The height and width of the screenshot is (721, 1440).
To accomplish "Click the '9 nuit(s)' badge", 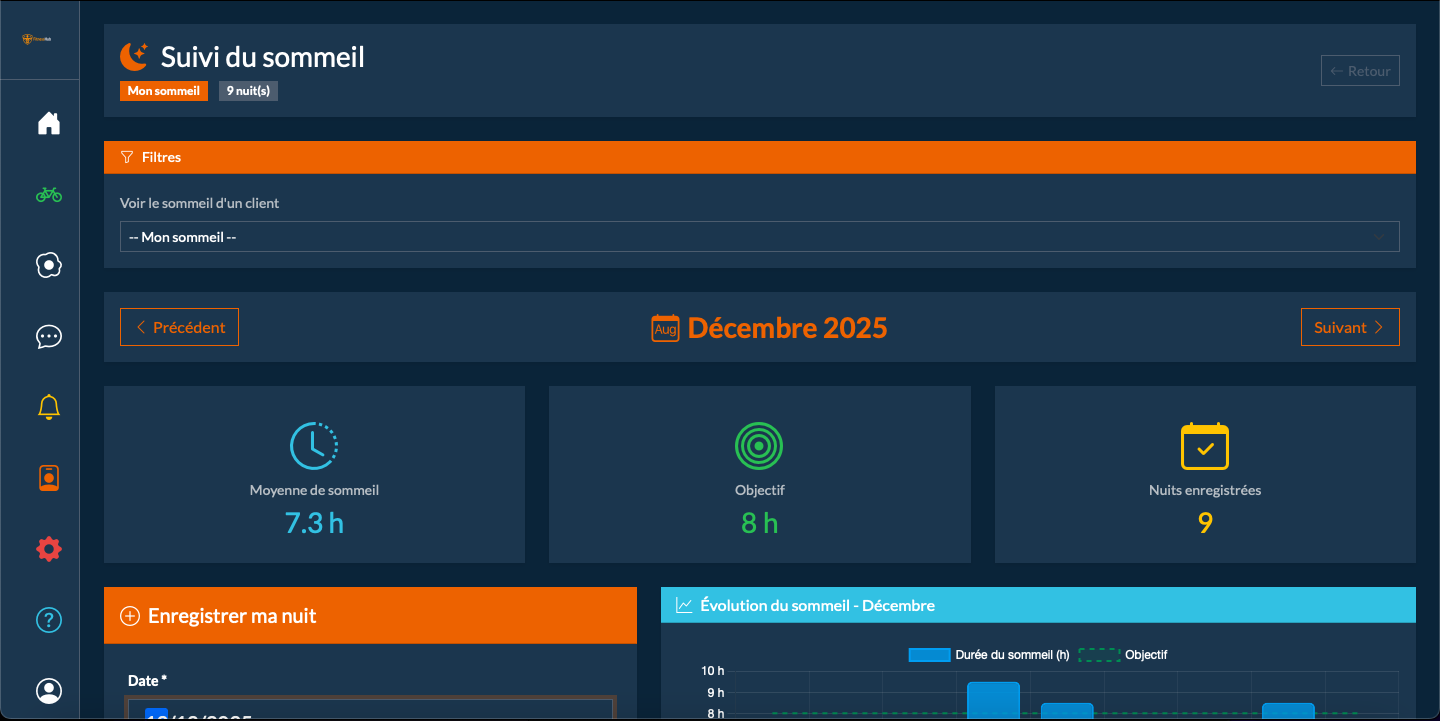I will coord(248,91).
